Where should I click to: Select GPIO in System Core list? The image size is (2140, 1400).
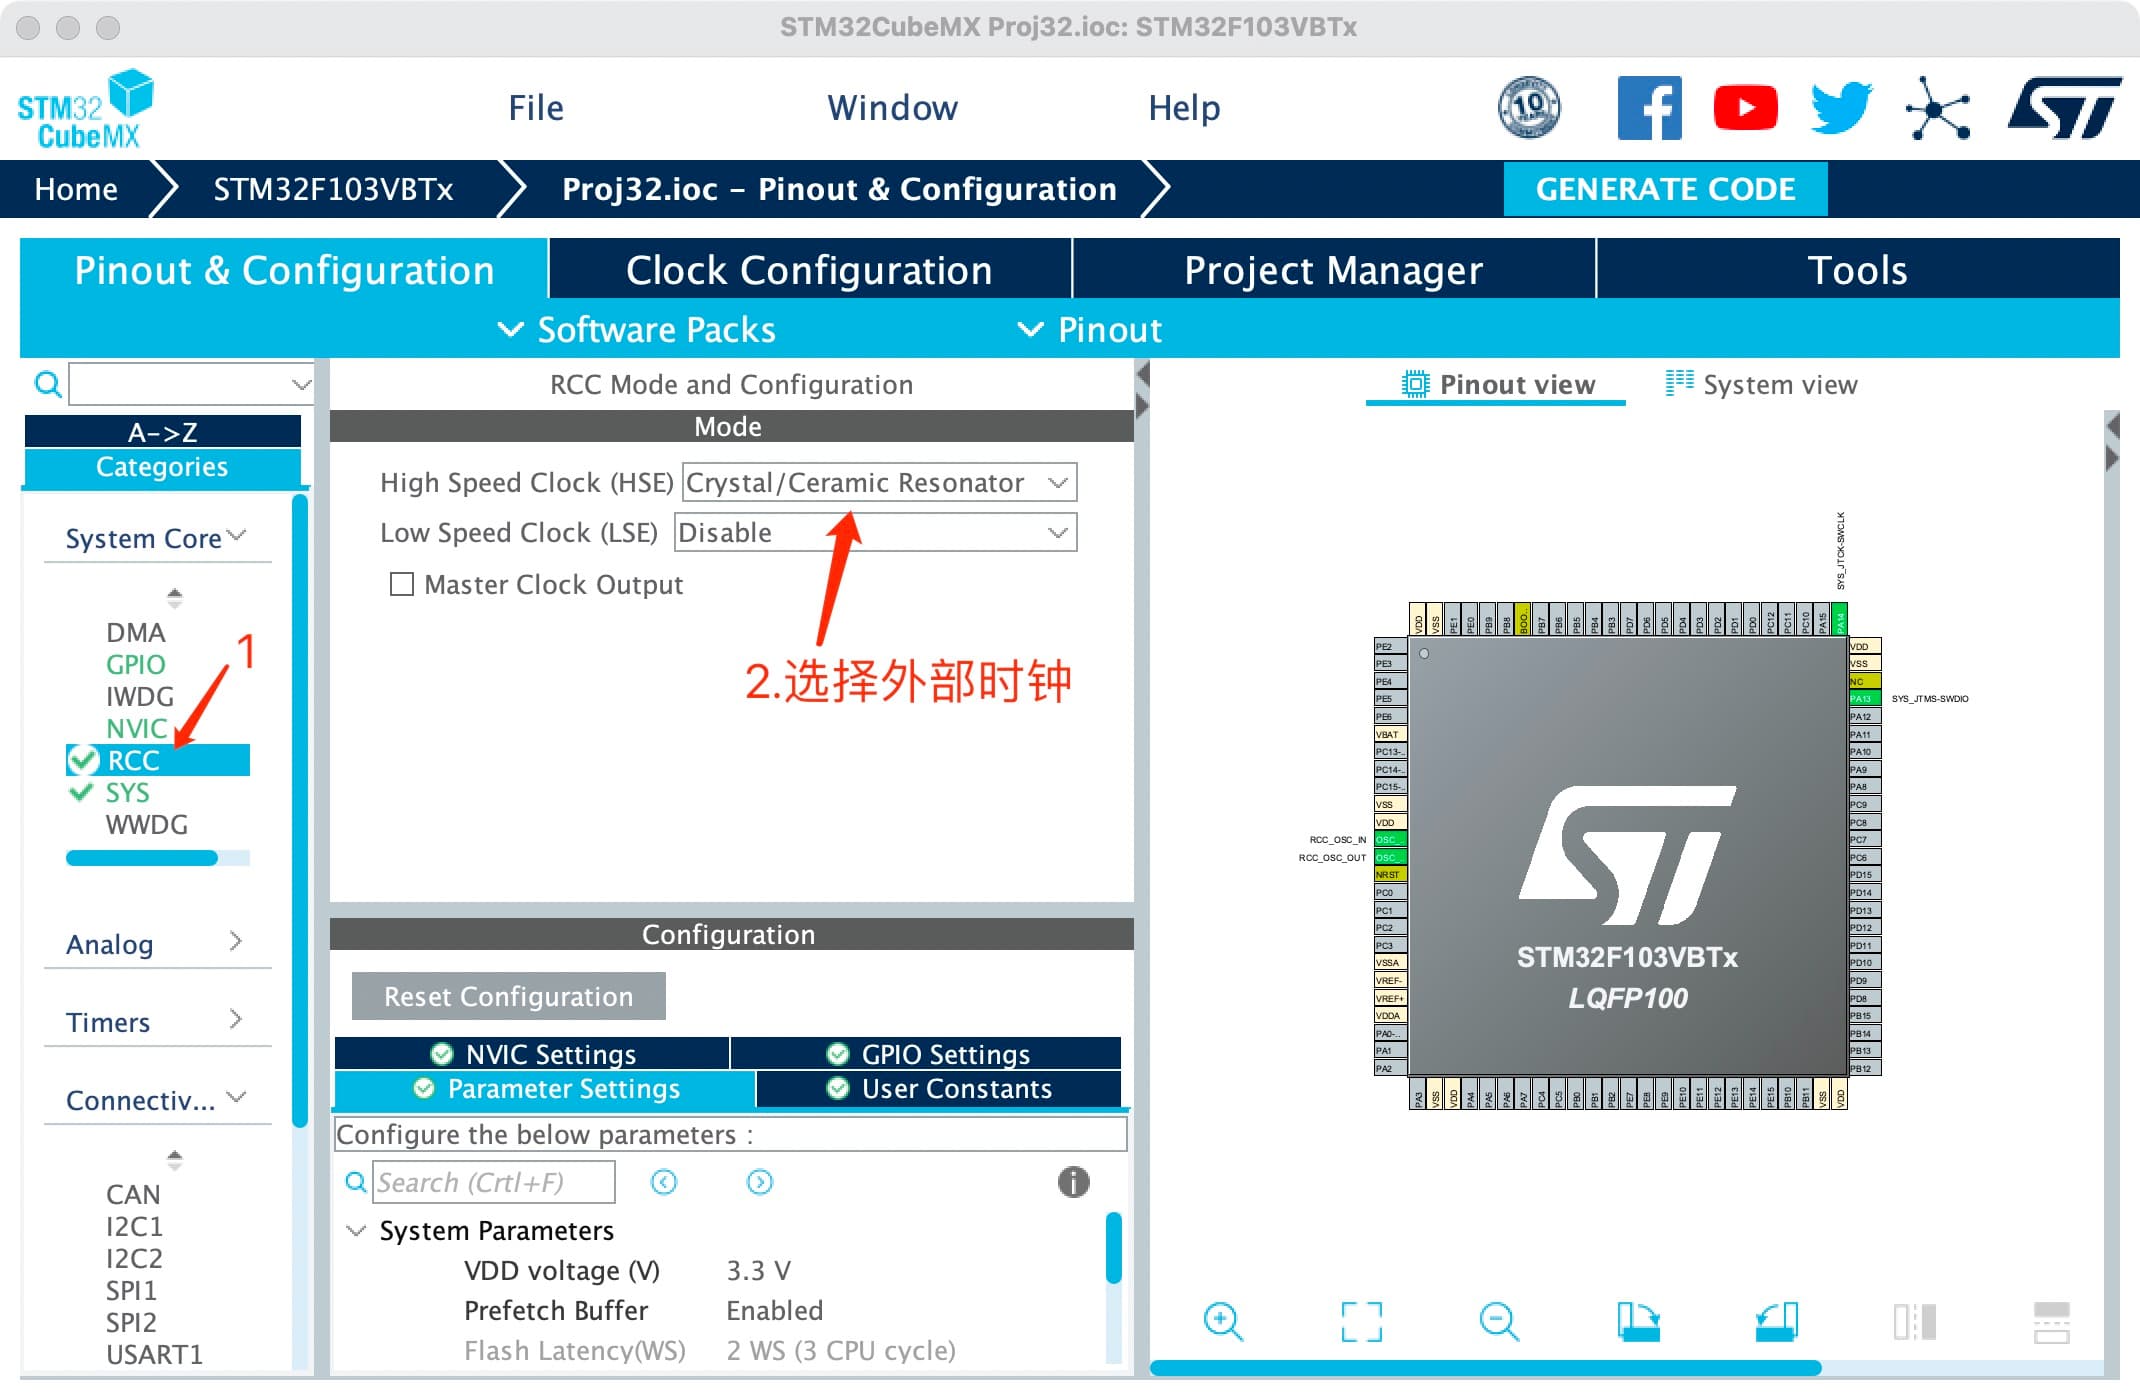(x=135, y=664)
